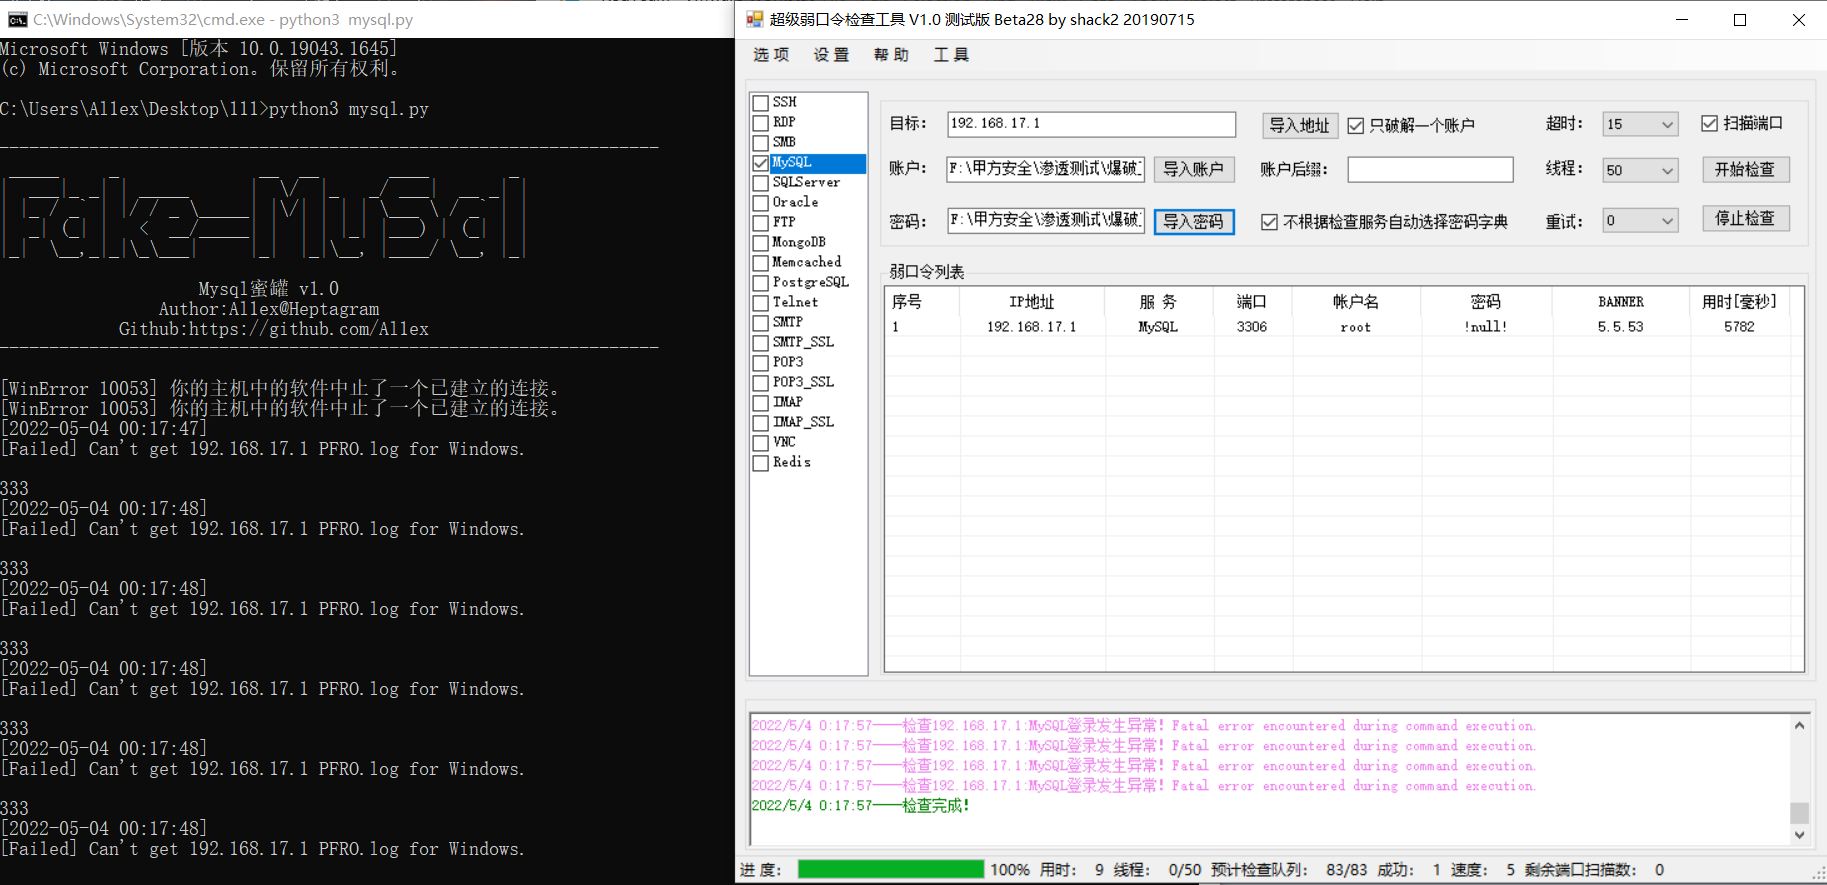
Task: Open the 超时 dropdown showing 15
Action: pyautogui.click(x=1640, y=124)
